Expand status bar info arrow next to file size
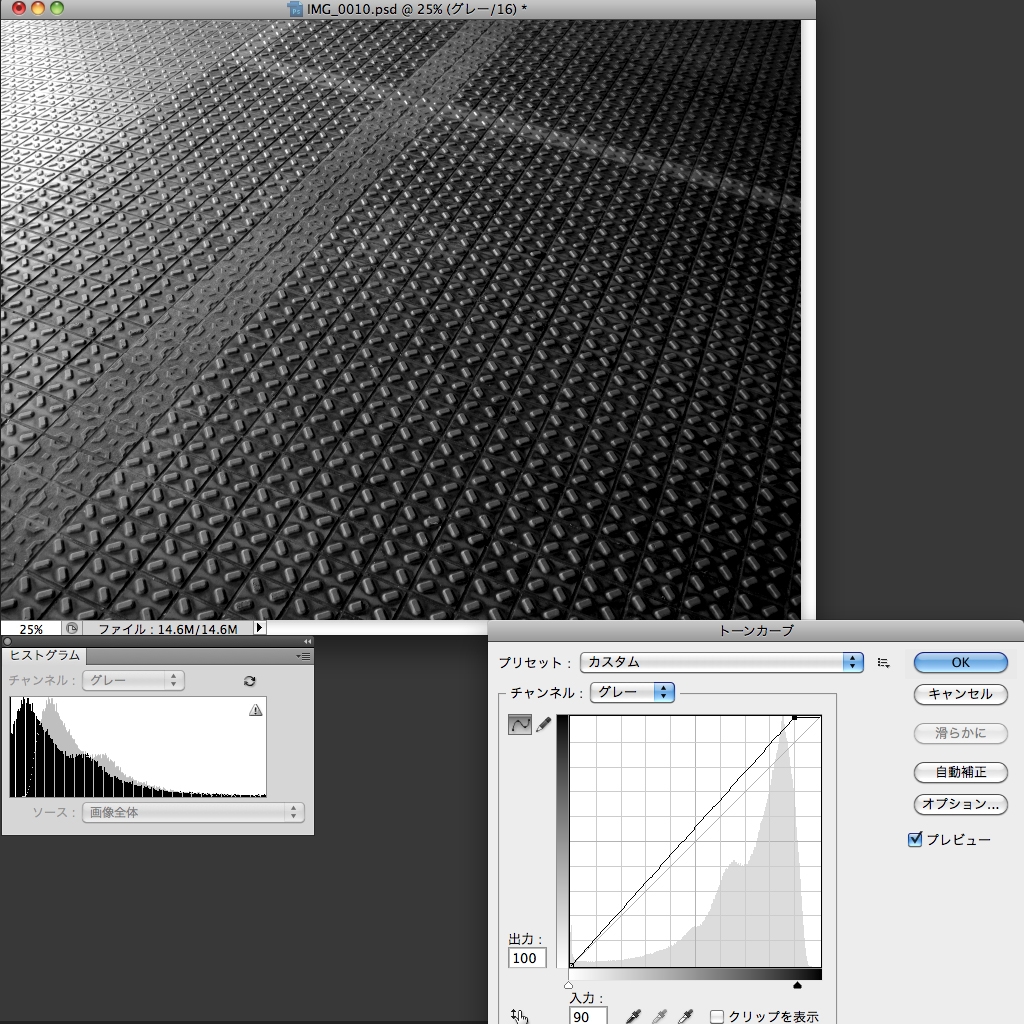 [260, 628]
